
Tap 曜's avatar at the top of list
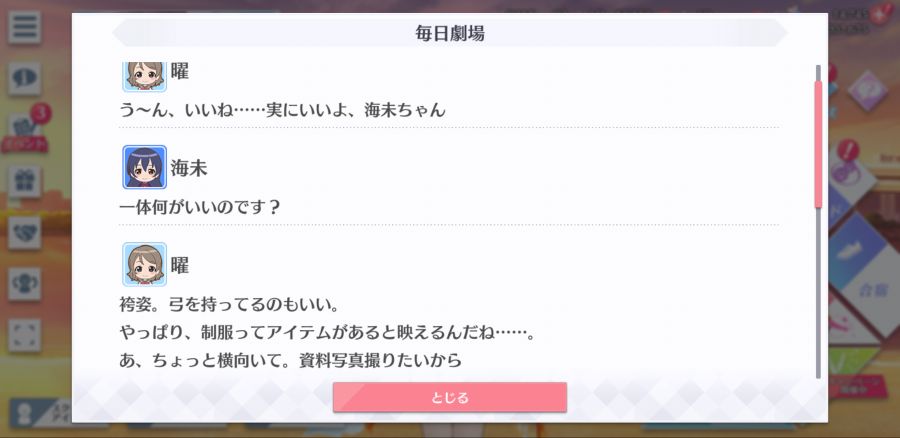144,76
